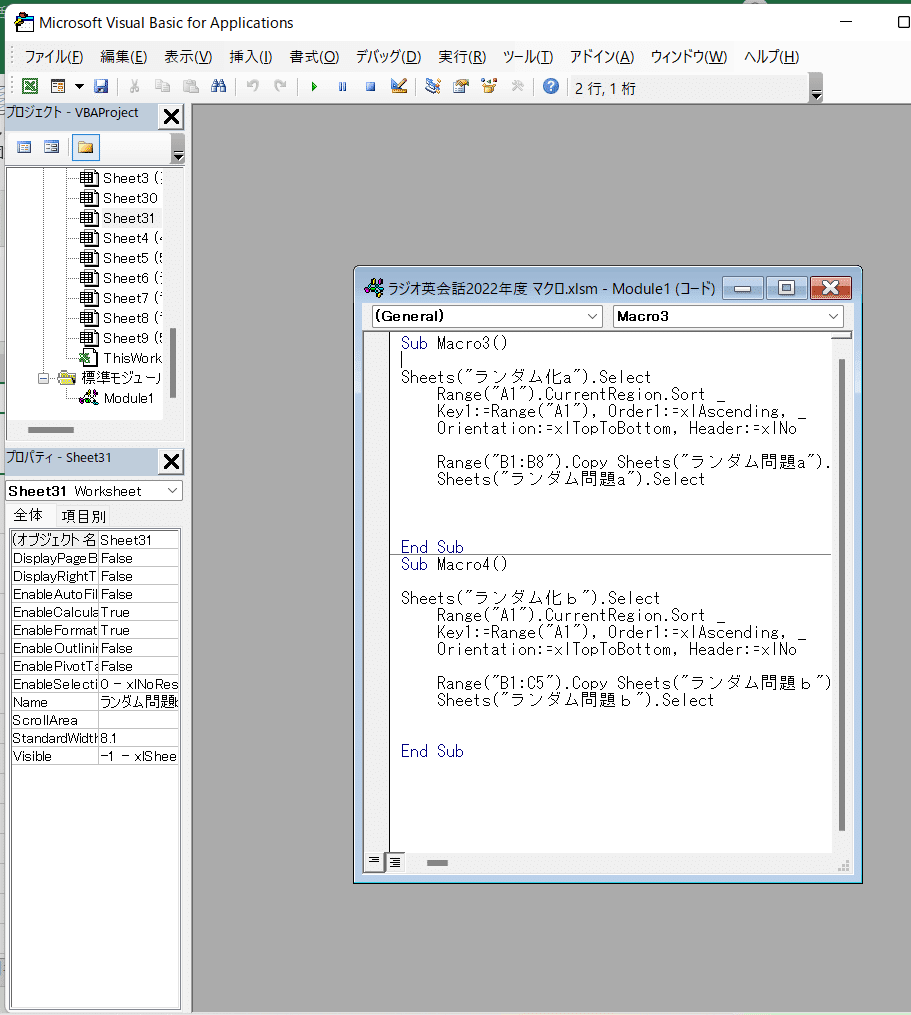Close the プロジェクト - VBAProject panel
This screenshot has height=1015, width=911.
coord(172,117)
